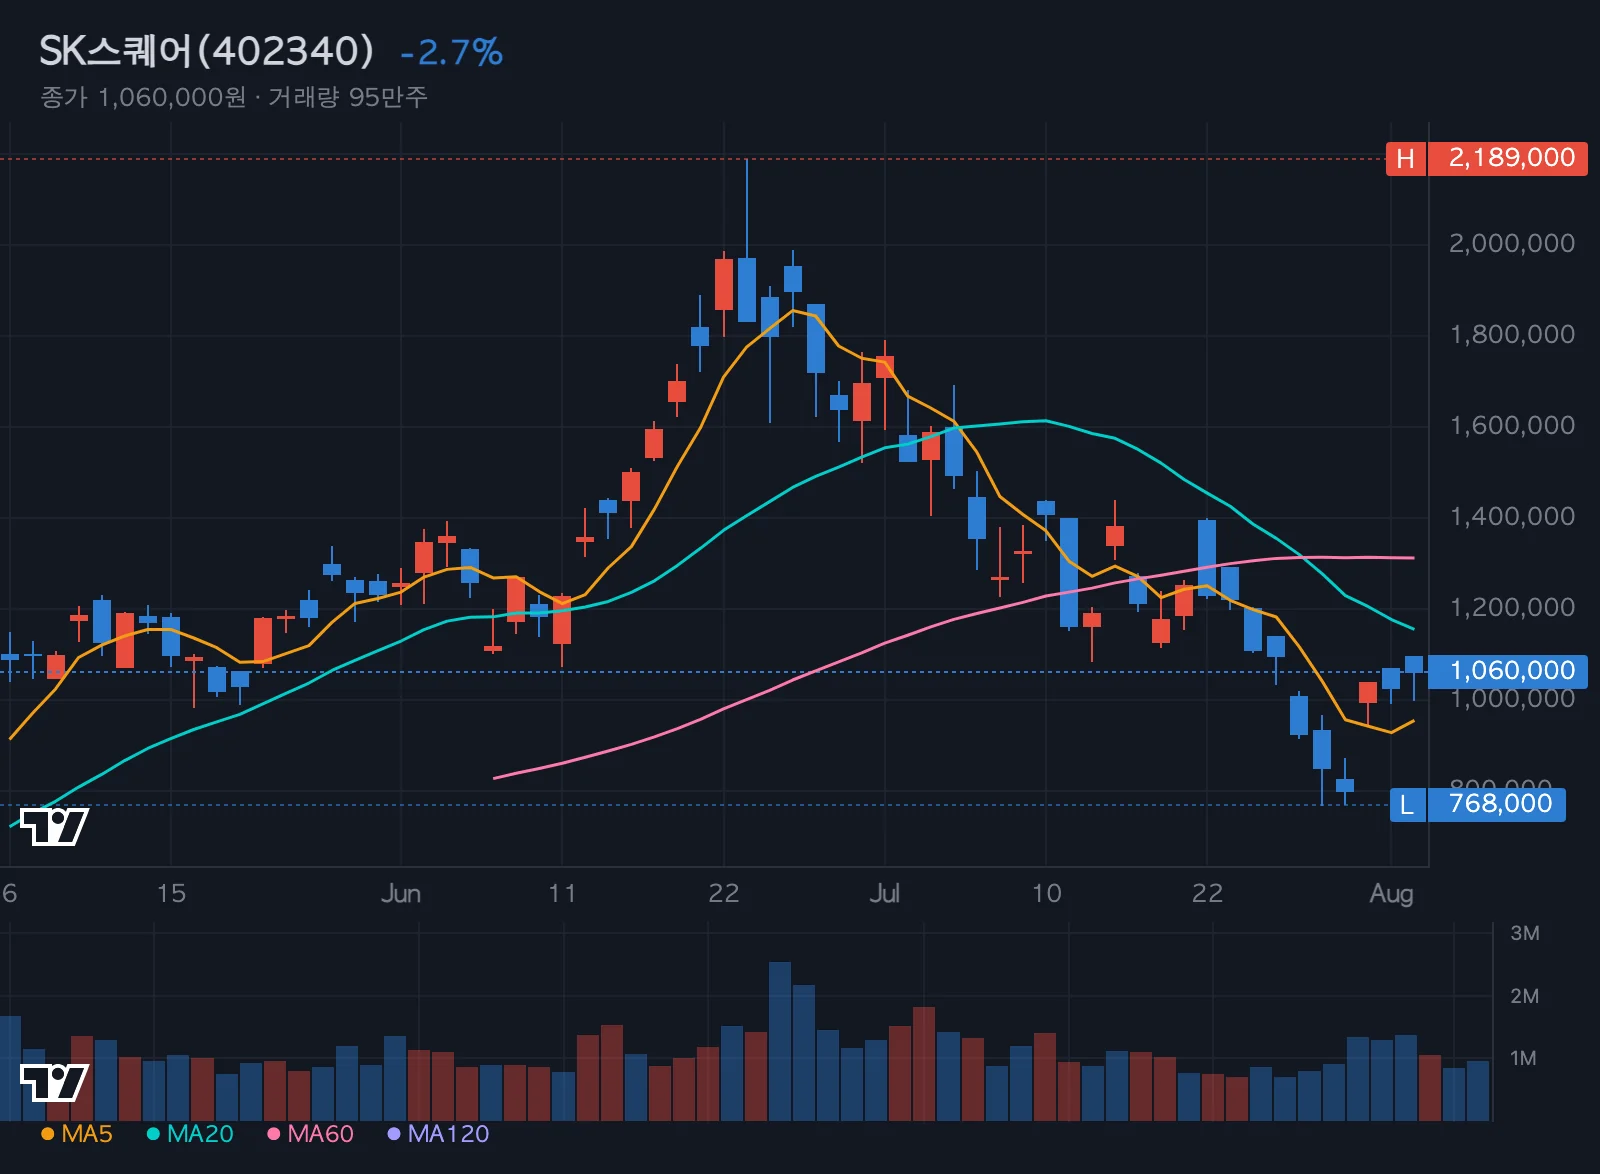Toggle the MA120 legend label

pos(448,1134)
